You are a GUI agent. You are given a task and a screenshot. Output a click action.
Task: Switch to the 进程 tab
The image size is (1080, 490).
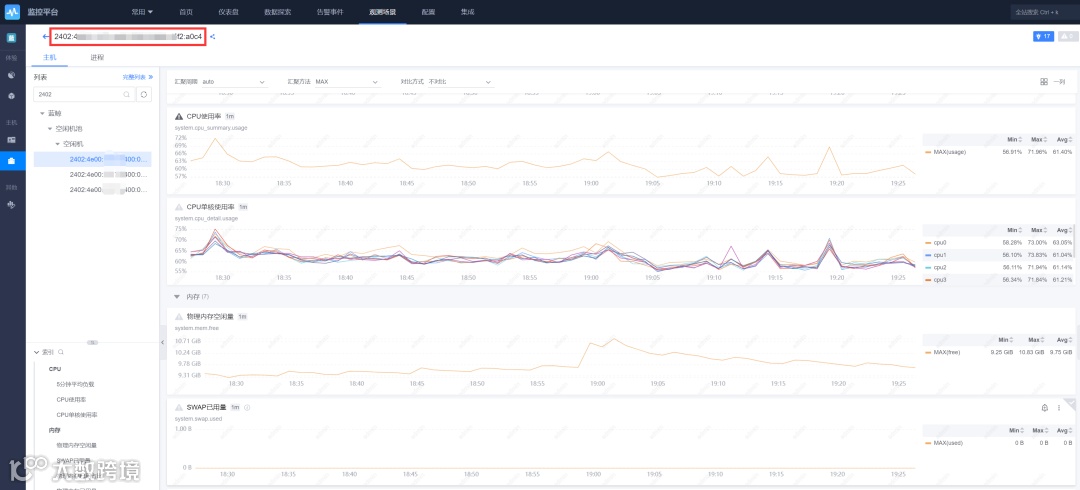coord(97,58)
